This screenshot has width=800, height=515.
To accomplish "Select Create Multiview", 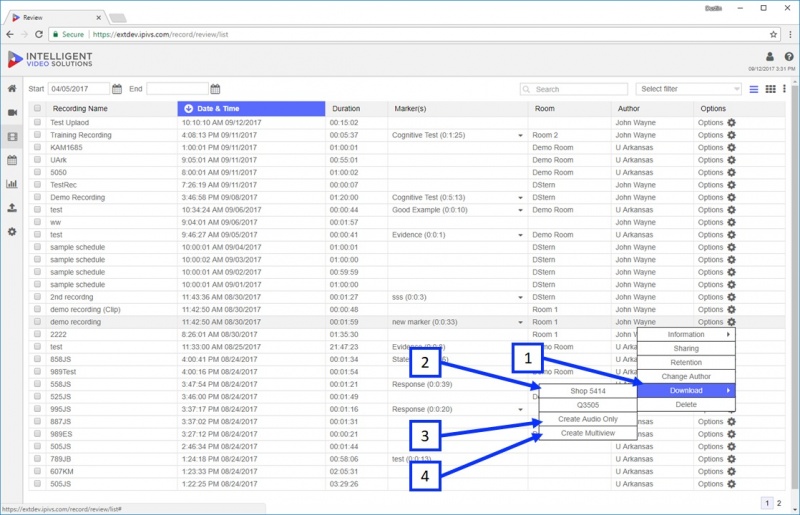I will coord(588,433).
